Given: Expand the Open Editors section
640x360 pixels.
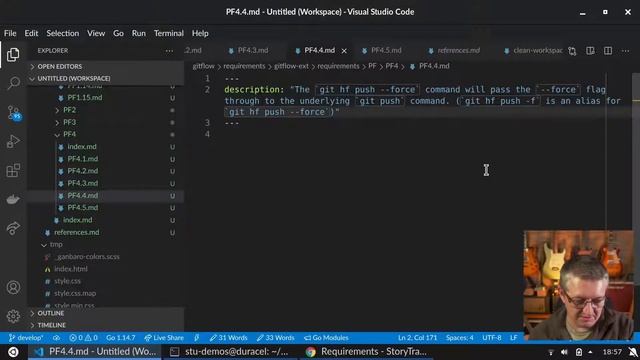Looking at the screenshot, I should tap(105, 66).
